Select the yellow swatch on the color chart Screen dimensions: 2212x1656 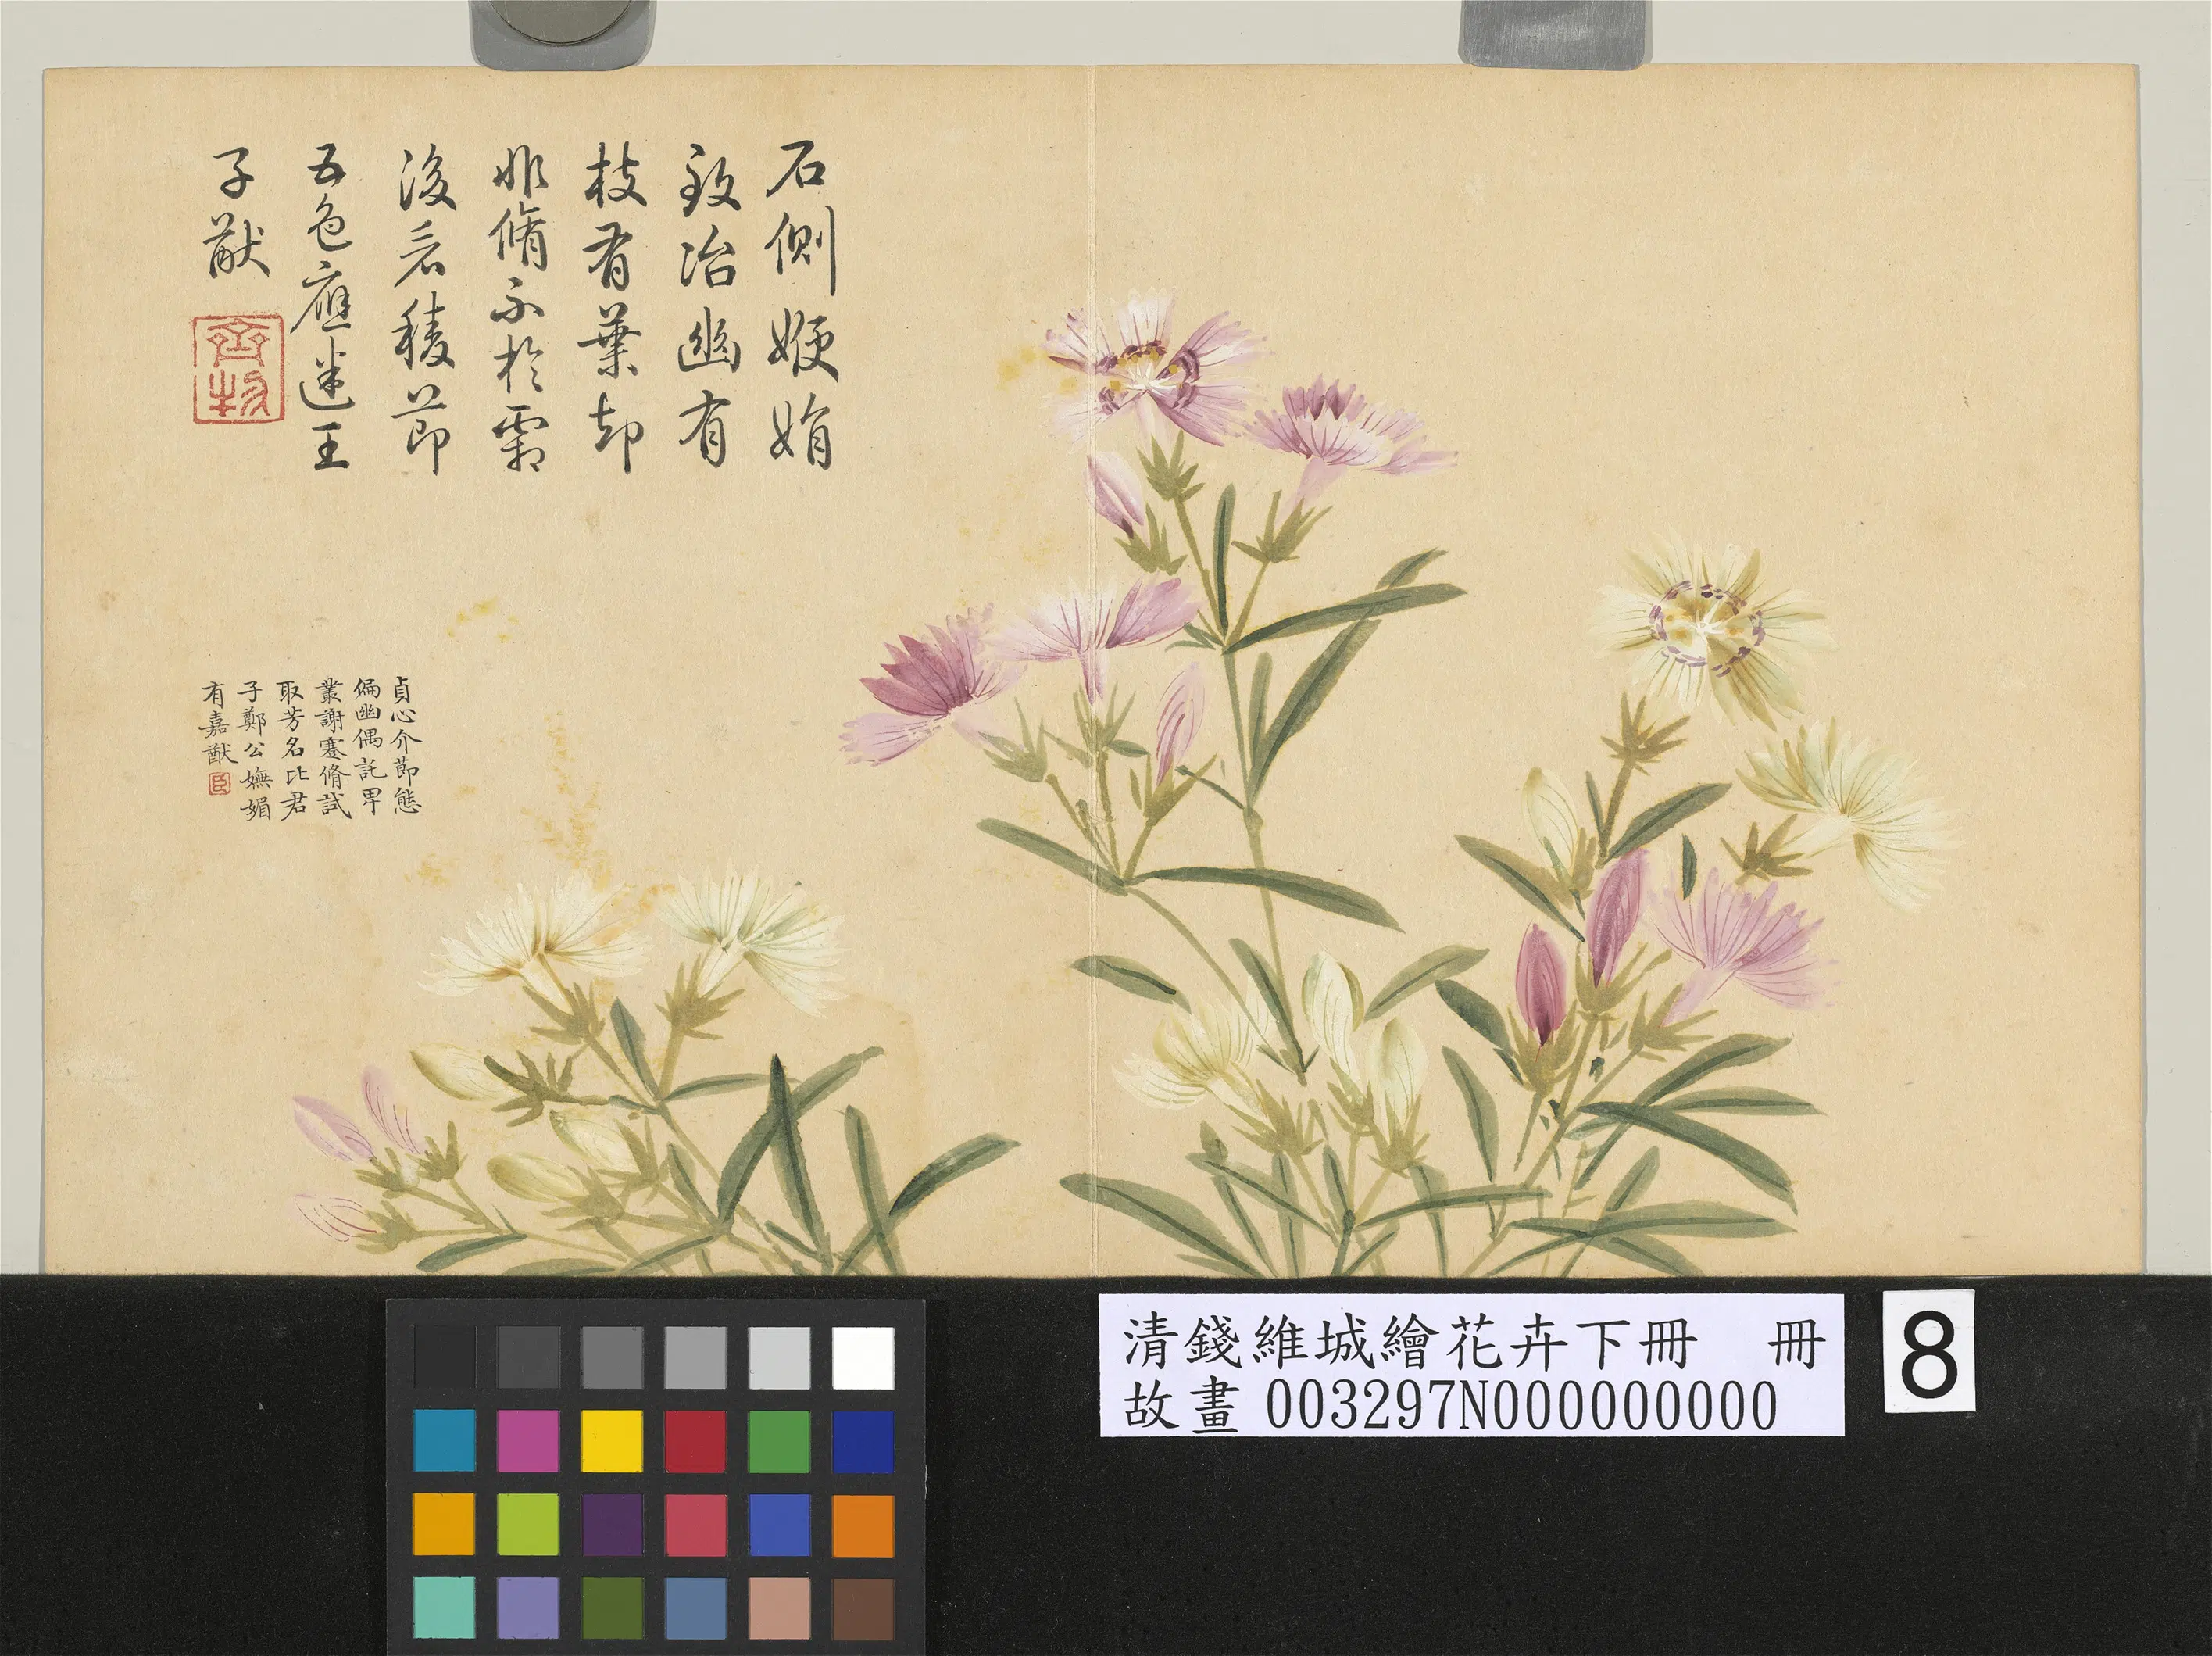pyautogui.click(x=612, y=1440)
